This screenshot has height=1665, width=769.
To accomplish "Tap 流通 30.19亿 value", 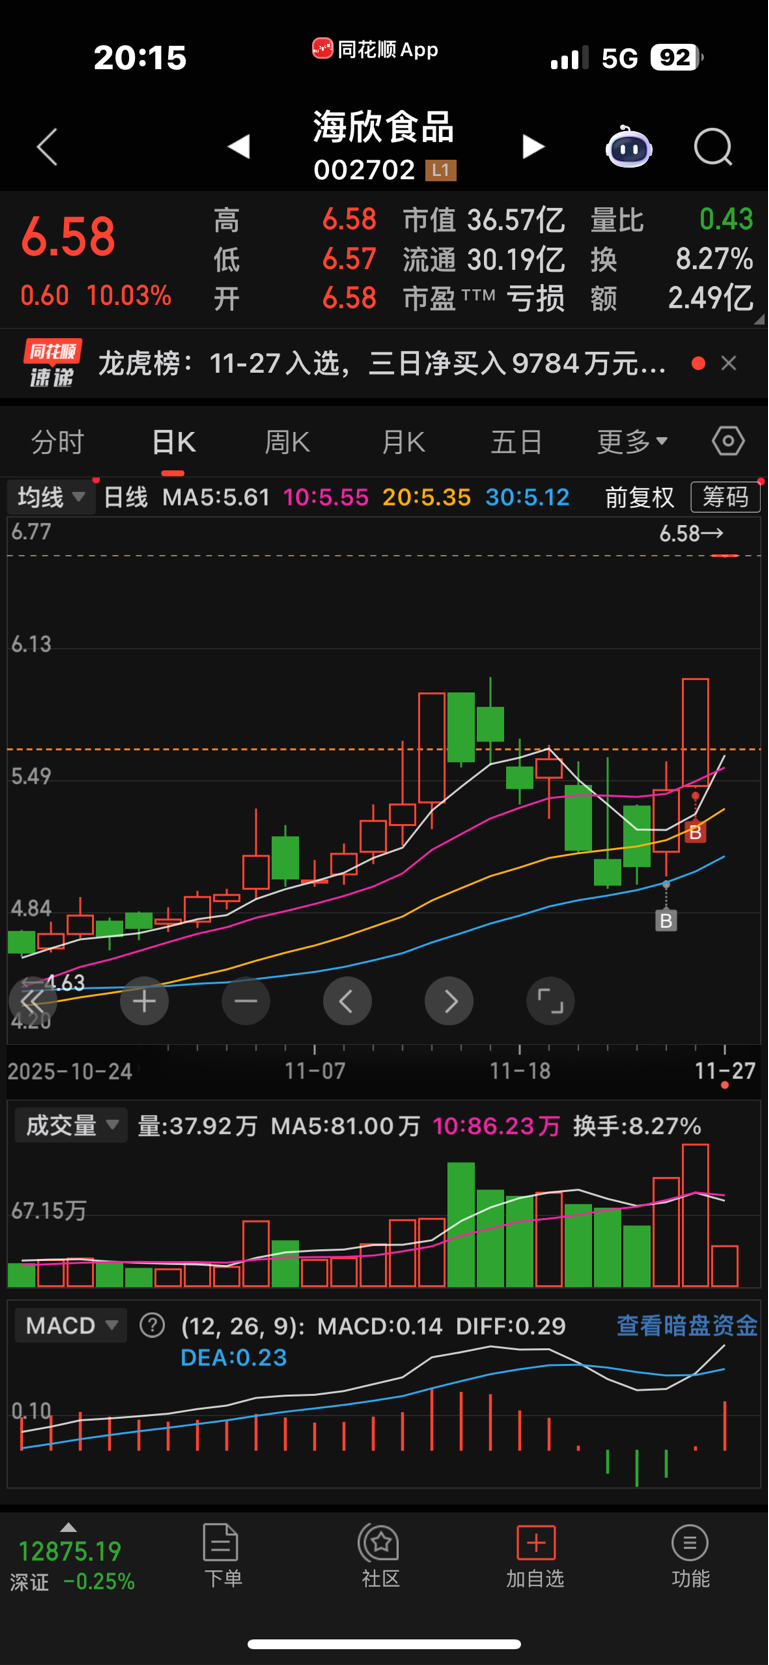I will (484, 260).
